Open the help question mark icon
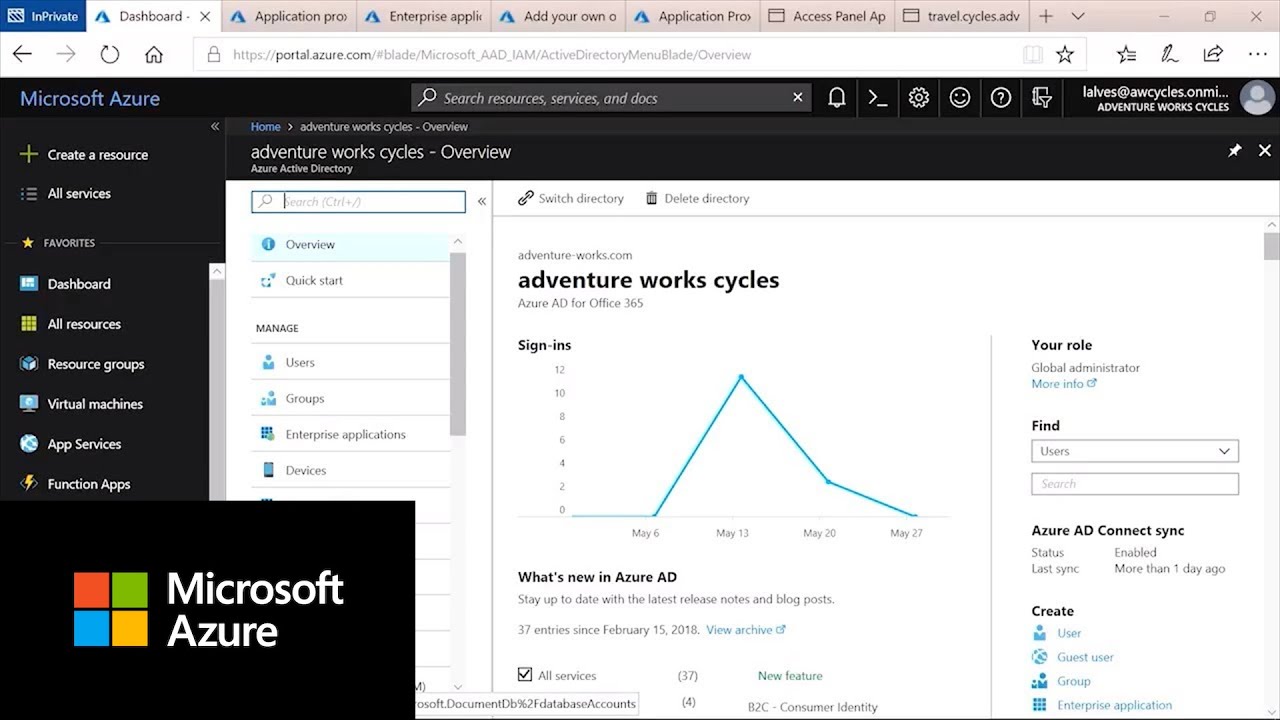Viewport: 1280px width, 720px height. pos(1001,97)
